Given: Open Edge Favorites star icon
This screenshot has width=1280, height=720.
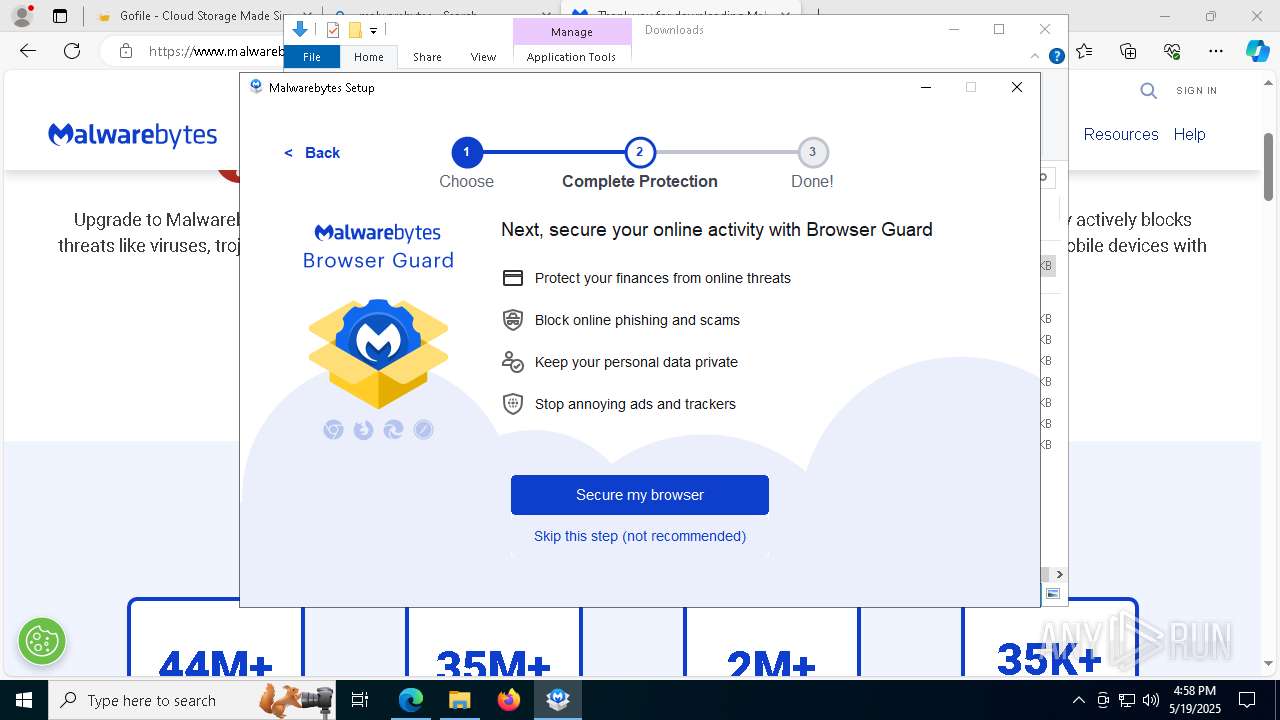Looking at the screenshot, I should 1085,51.
